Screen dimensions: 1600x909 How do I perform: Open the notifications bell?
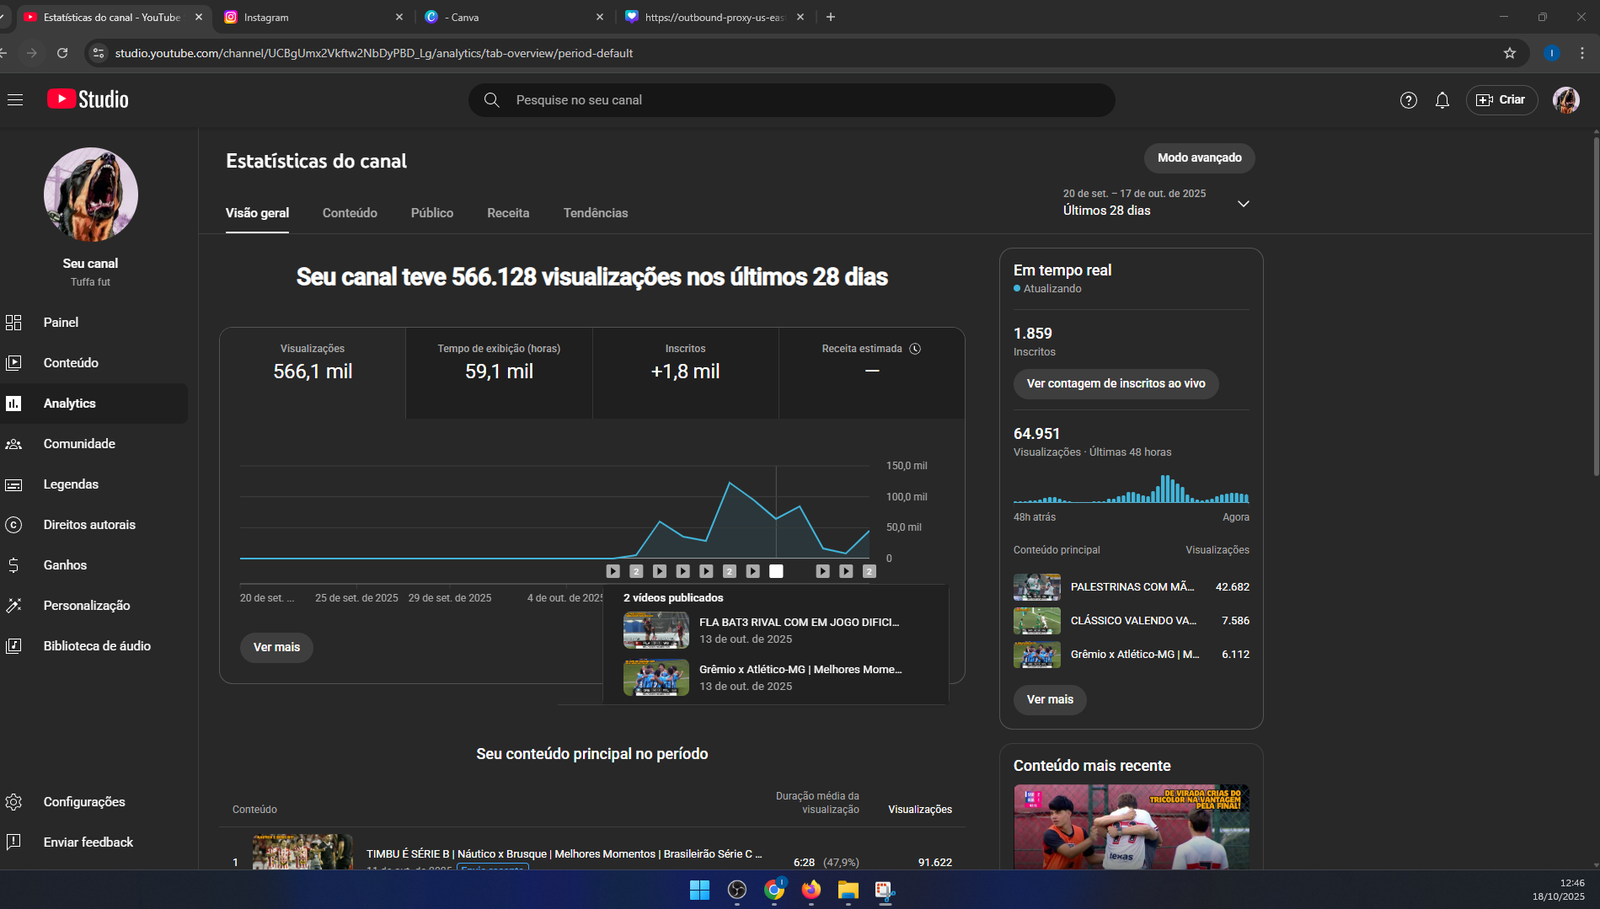[1442, 100]
